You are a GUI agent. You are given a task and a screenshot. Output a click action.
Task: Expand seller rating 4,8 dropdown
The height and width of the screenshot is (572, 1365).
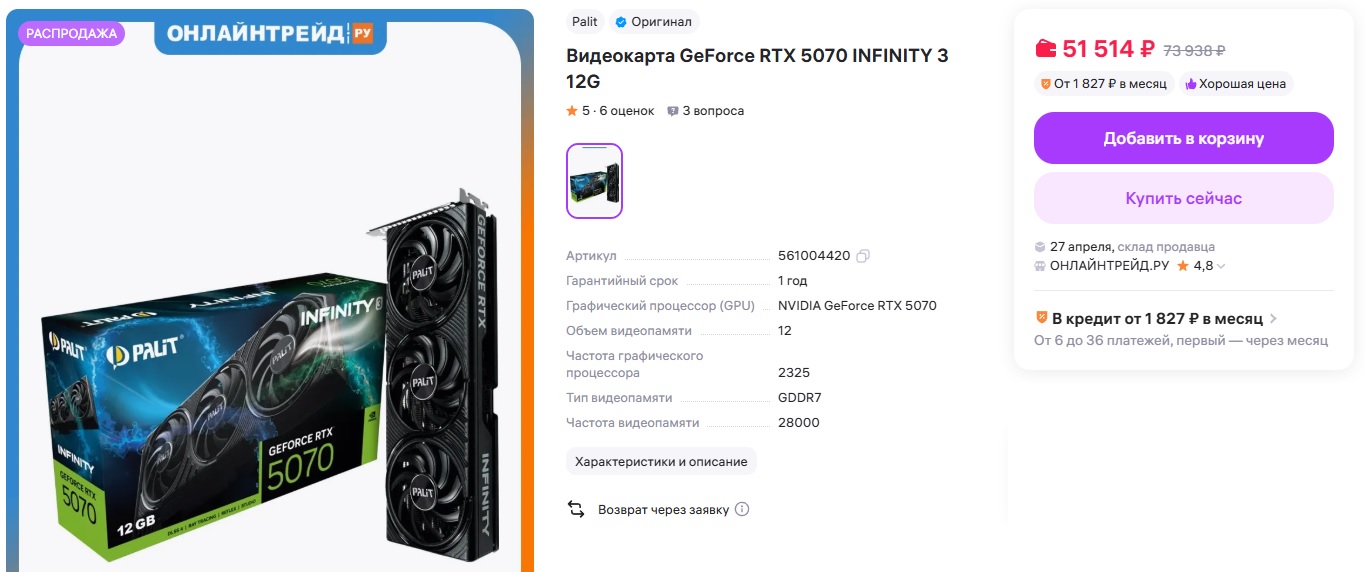pos(1221,266)
